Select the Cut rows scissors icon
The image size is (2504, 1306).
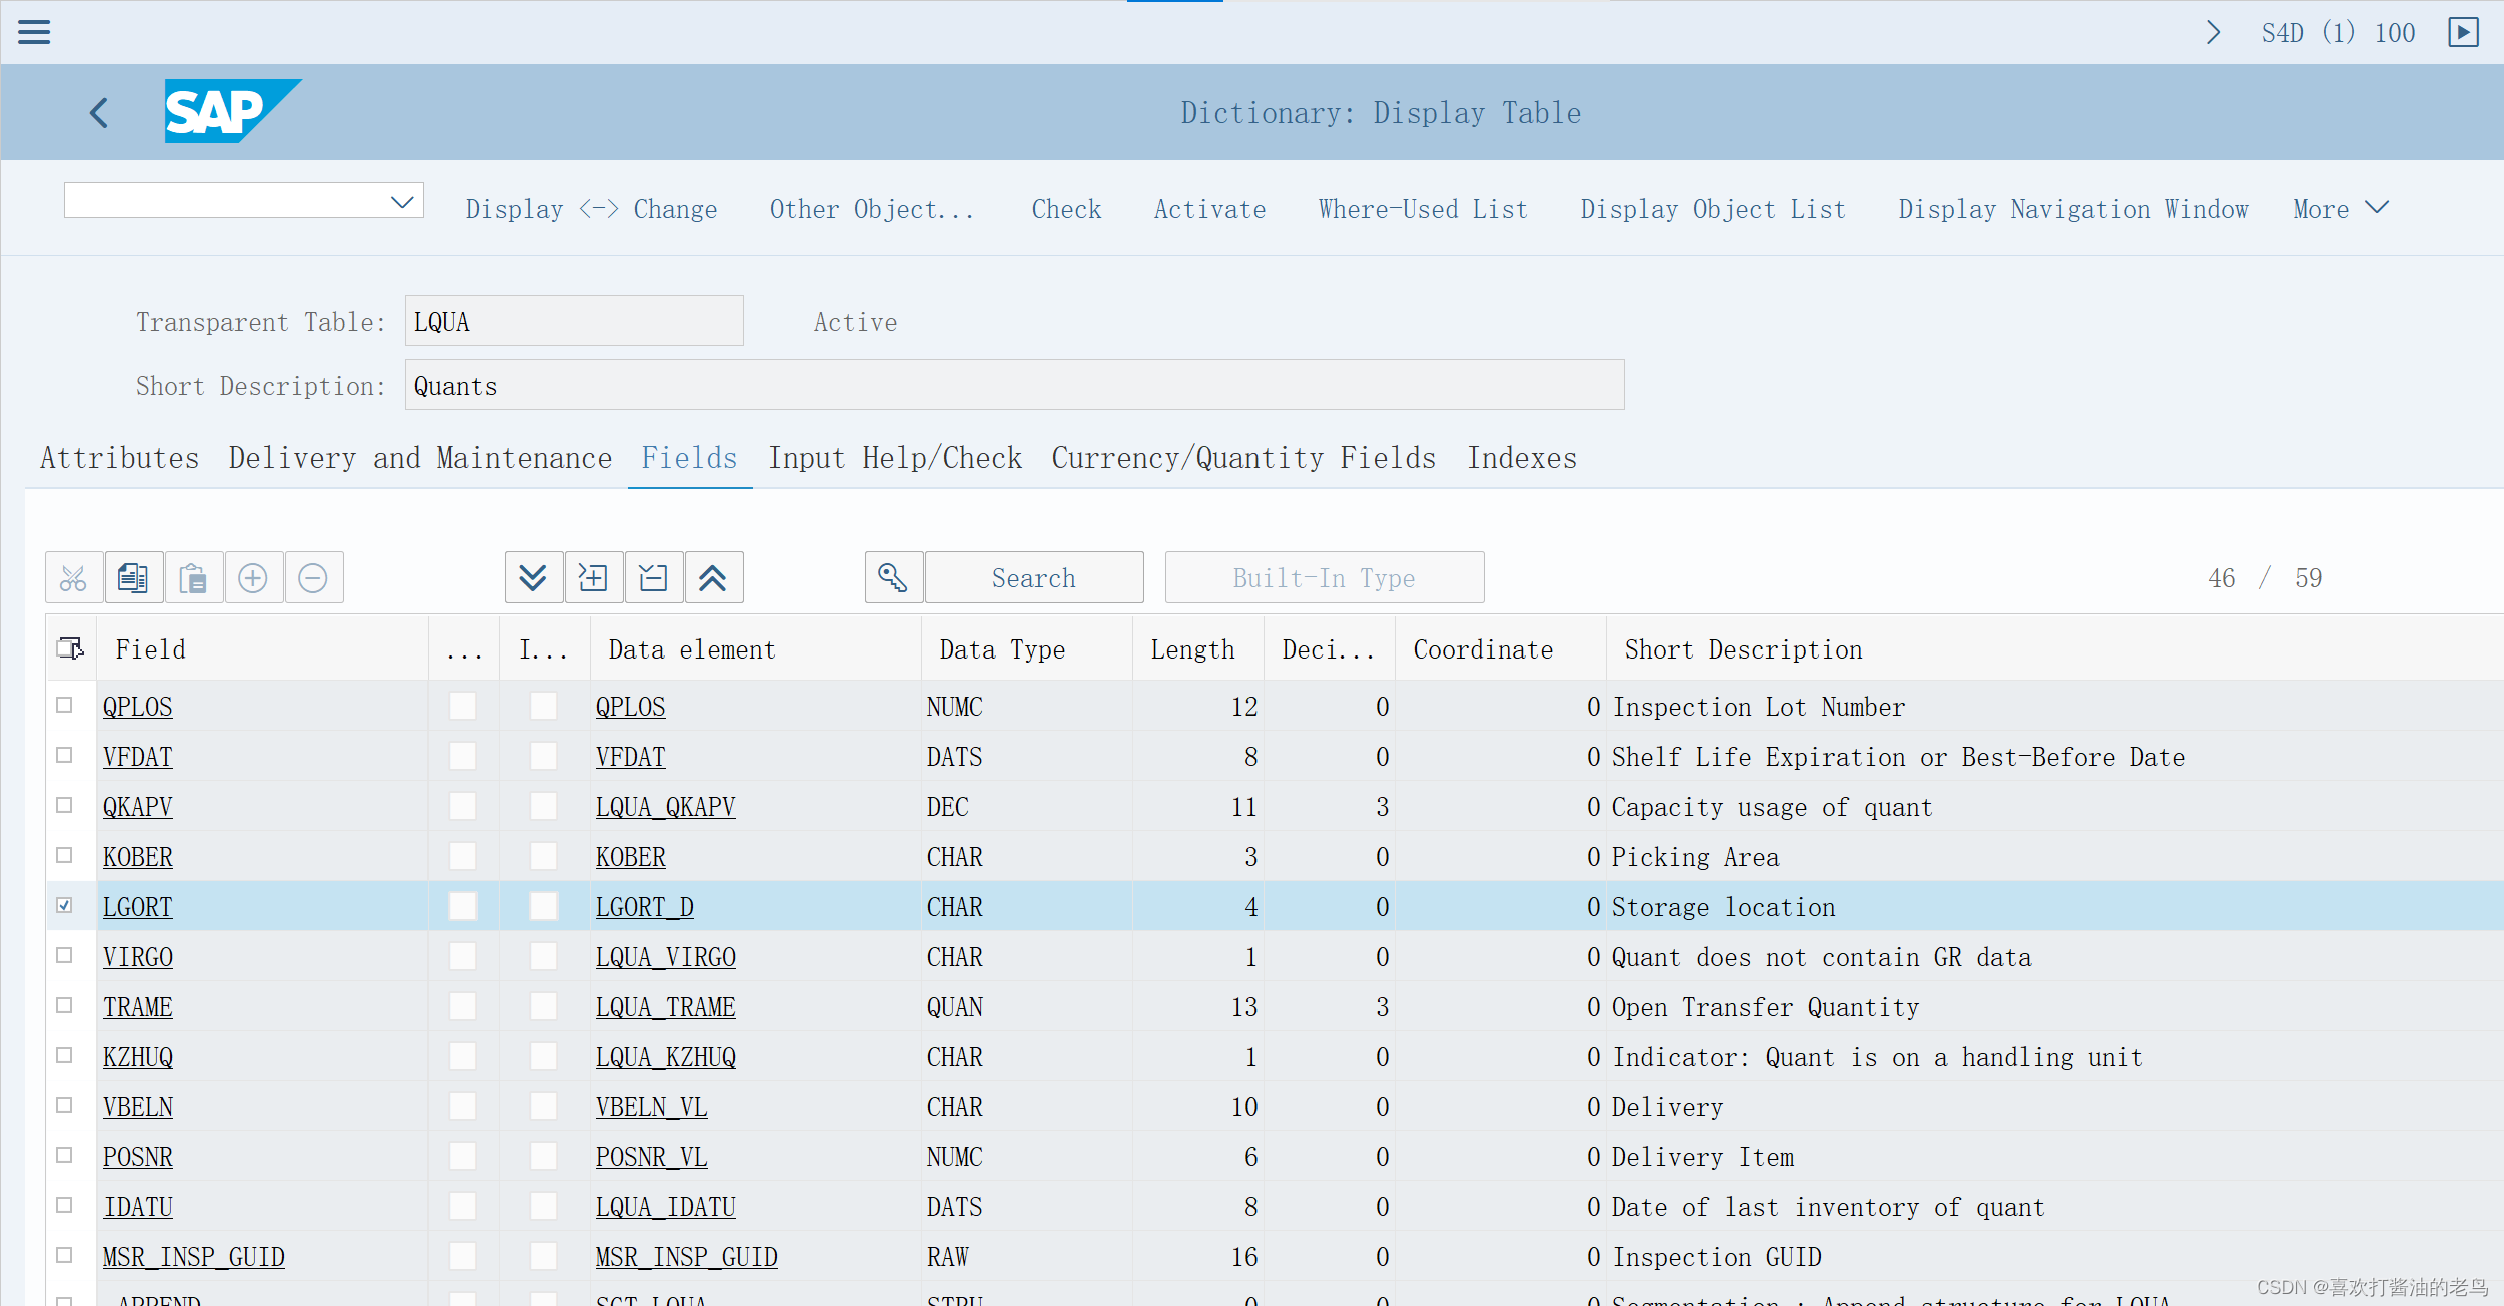(x=73, y=577)
